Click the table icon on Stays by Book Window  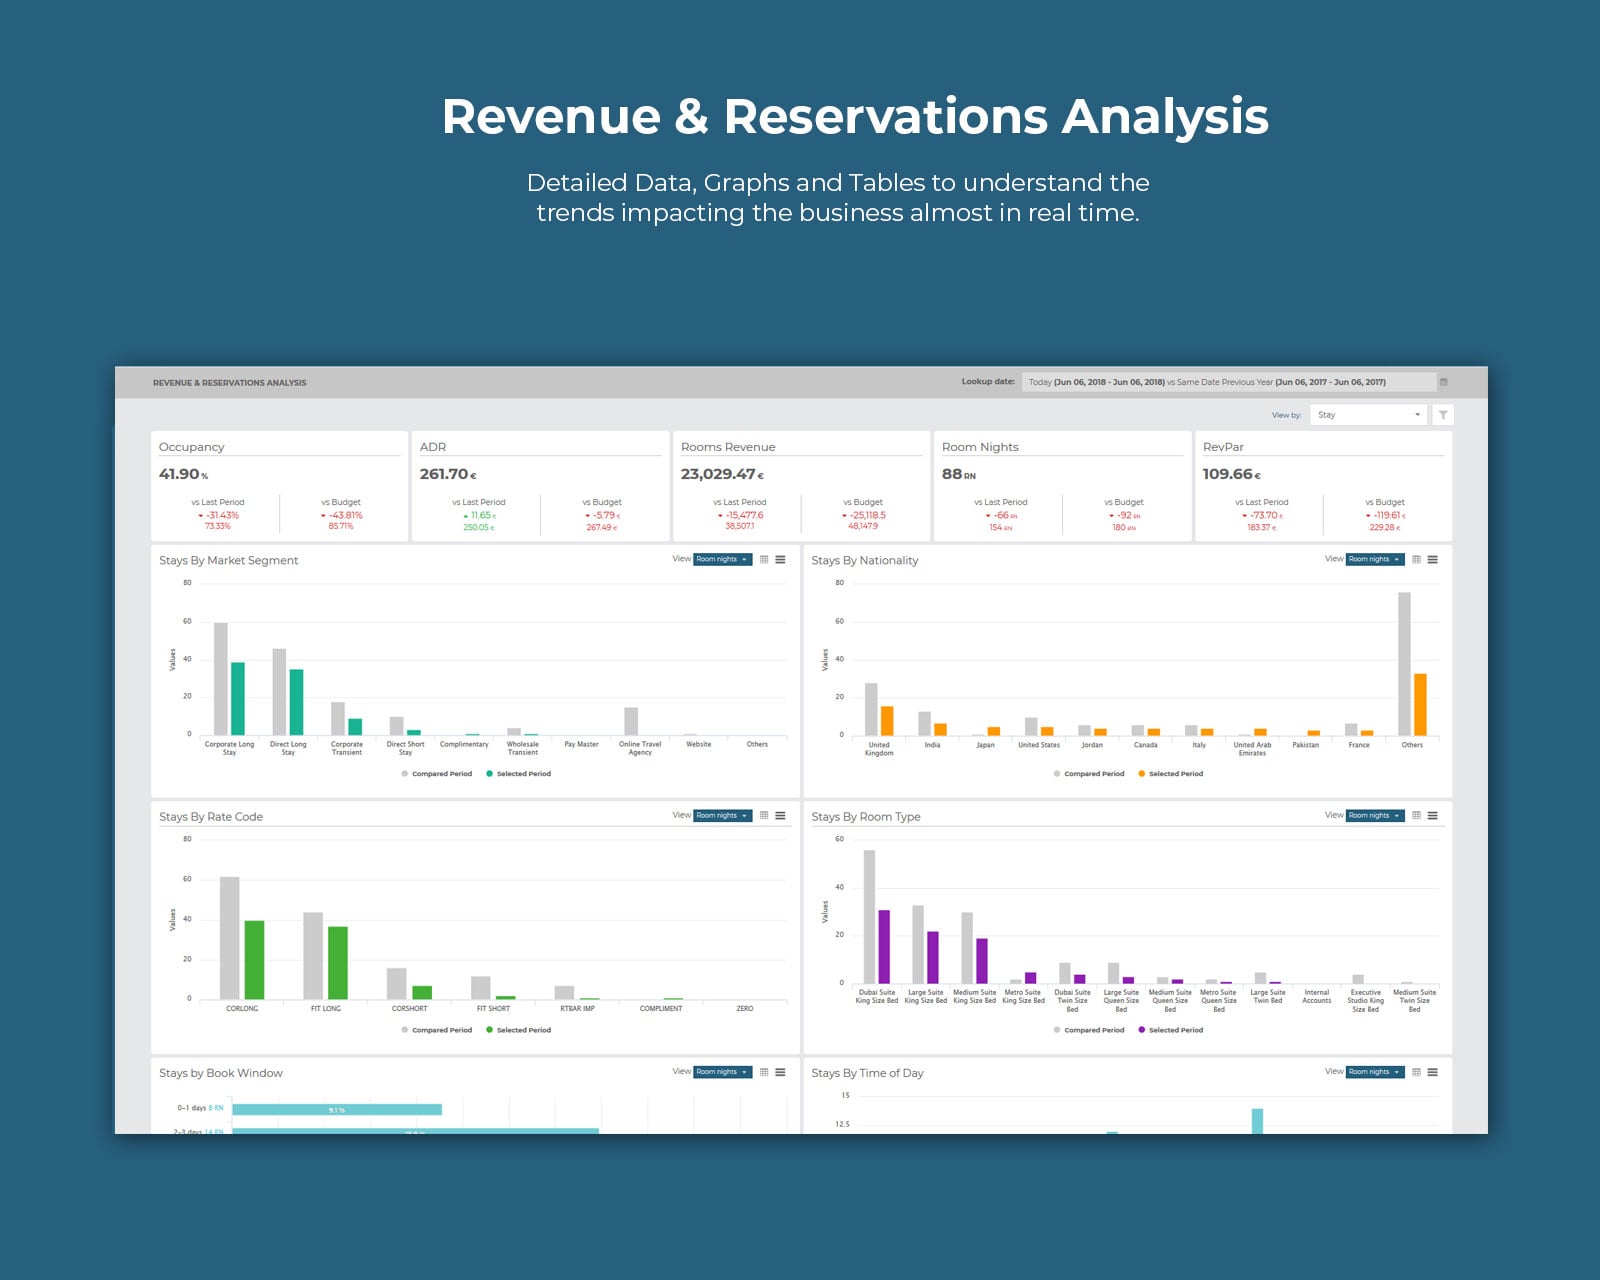[x=764, y=1071]
